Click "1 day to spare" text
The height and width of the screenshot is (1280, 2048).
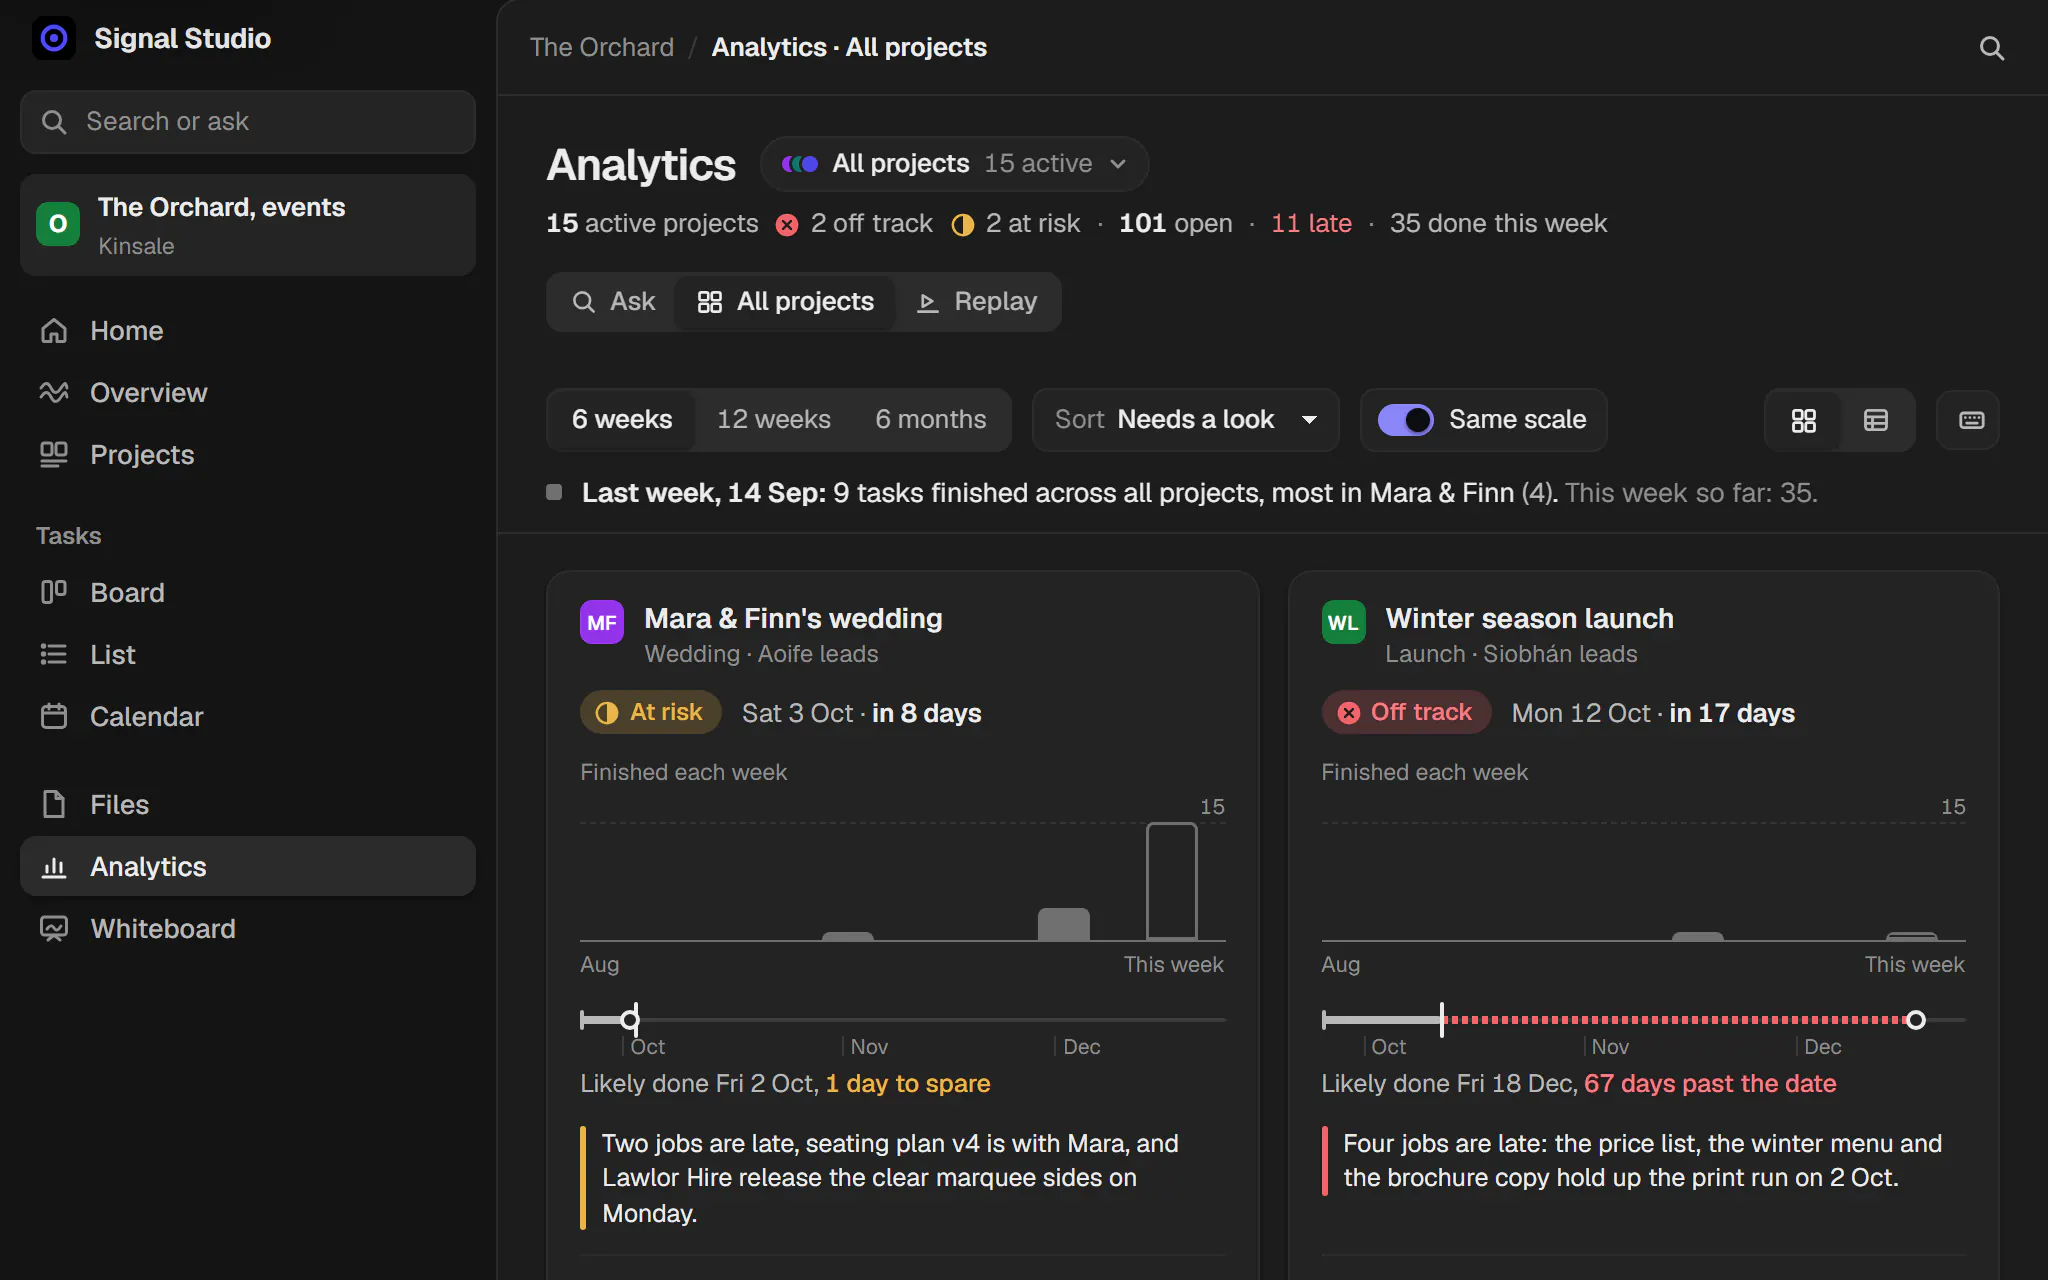[x=908, y=1084]
